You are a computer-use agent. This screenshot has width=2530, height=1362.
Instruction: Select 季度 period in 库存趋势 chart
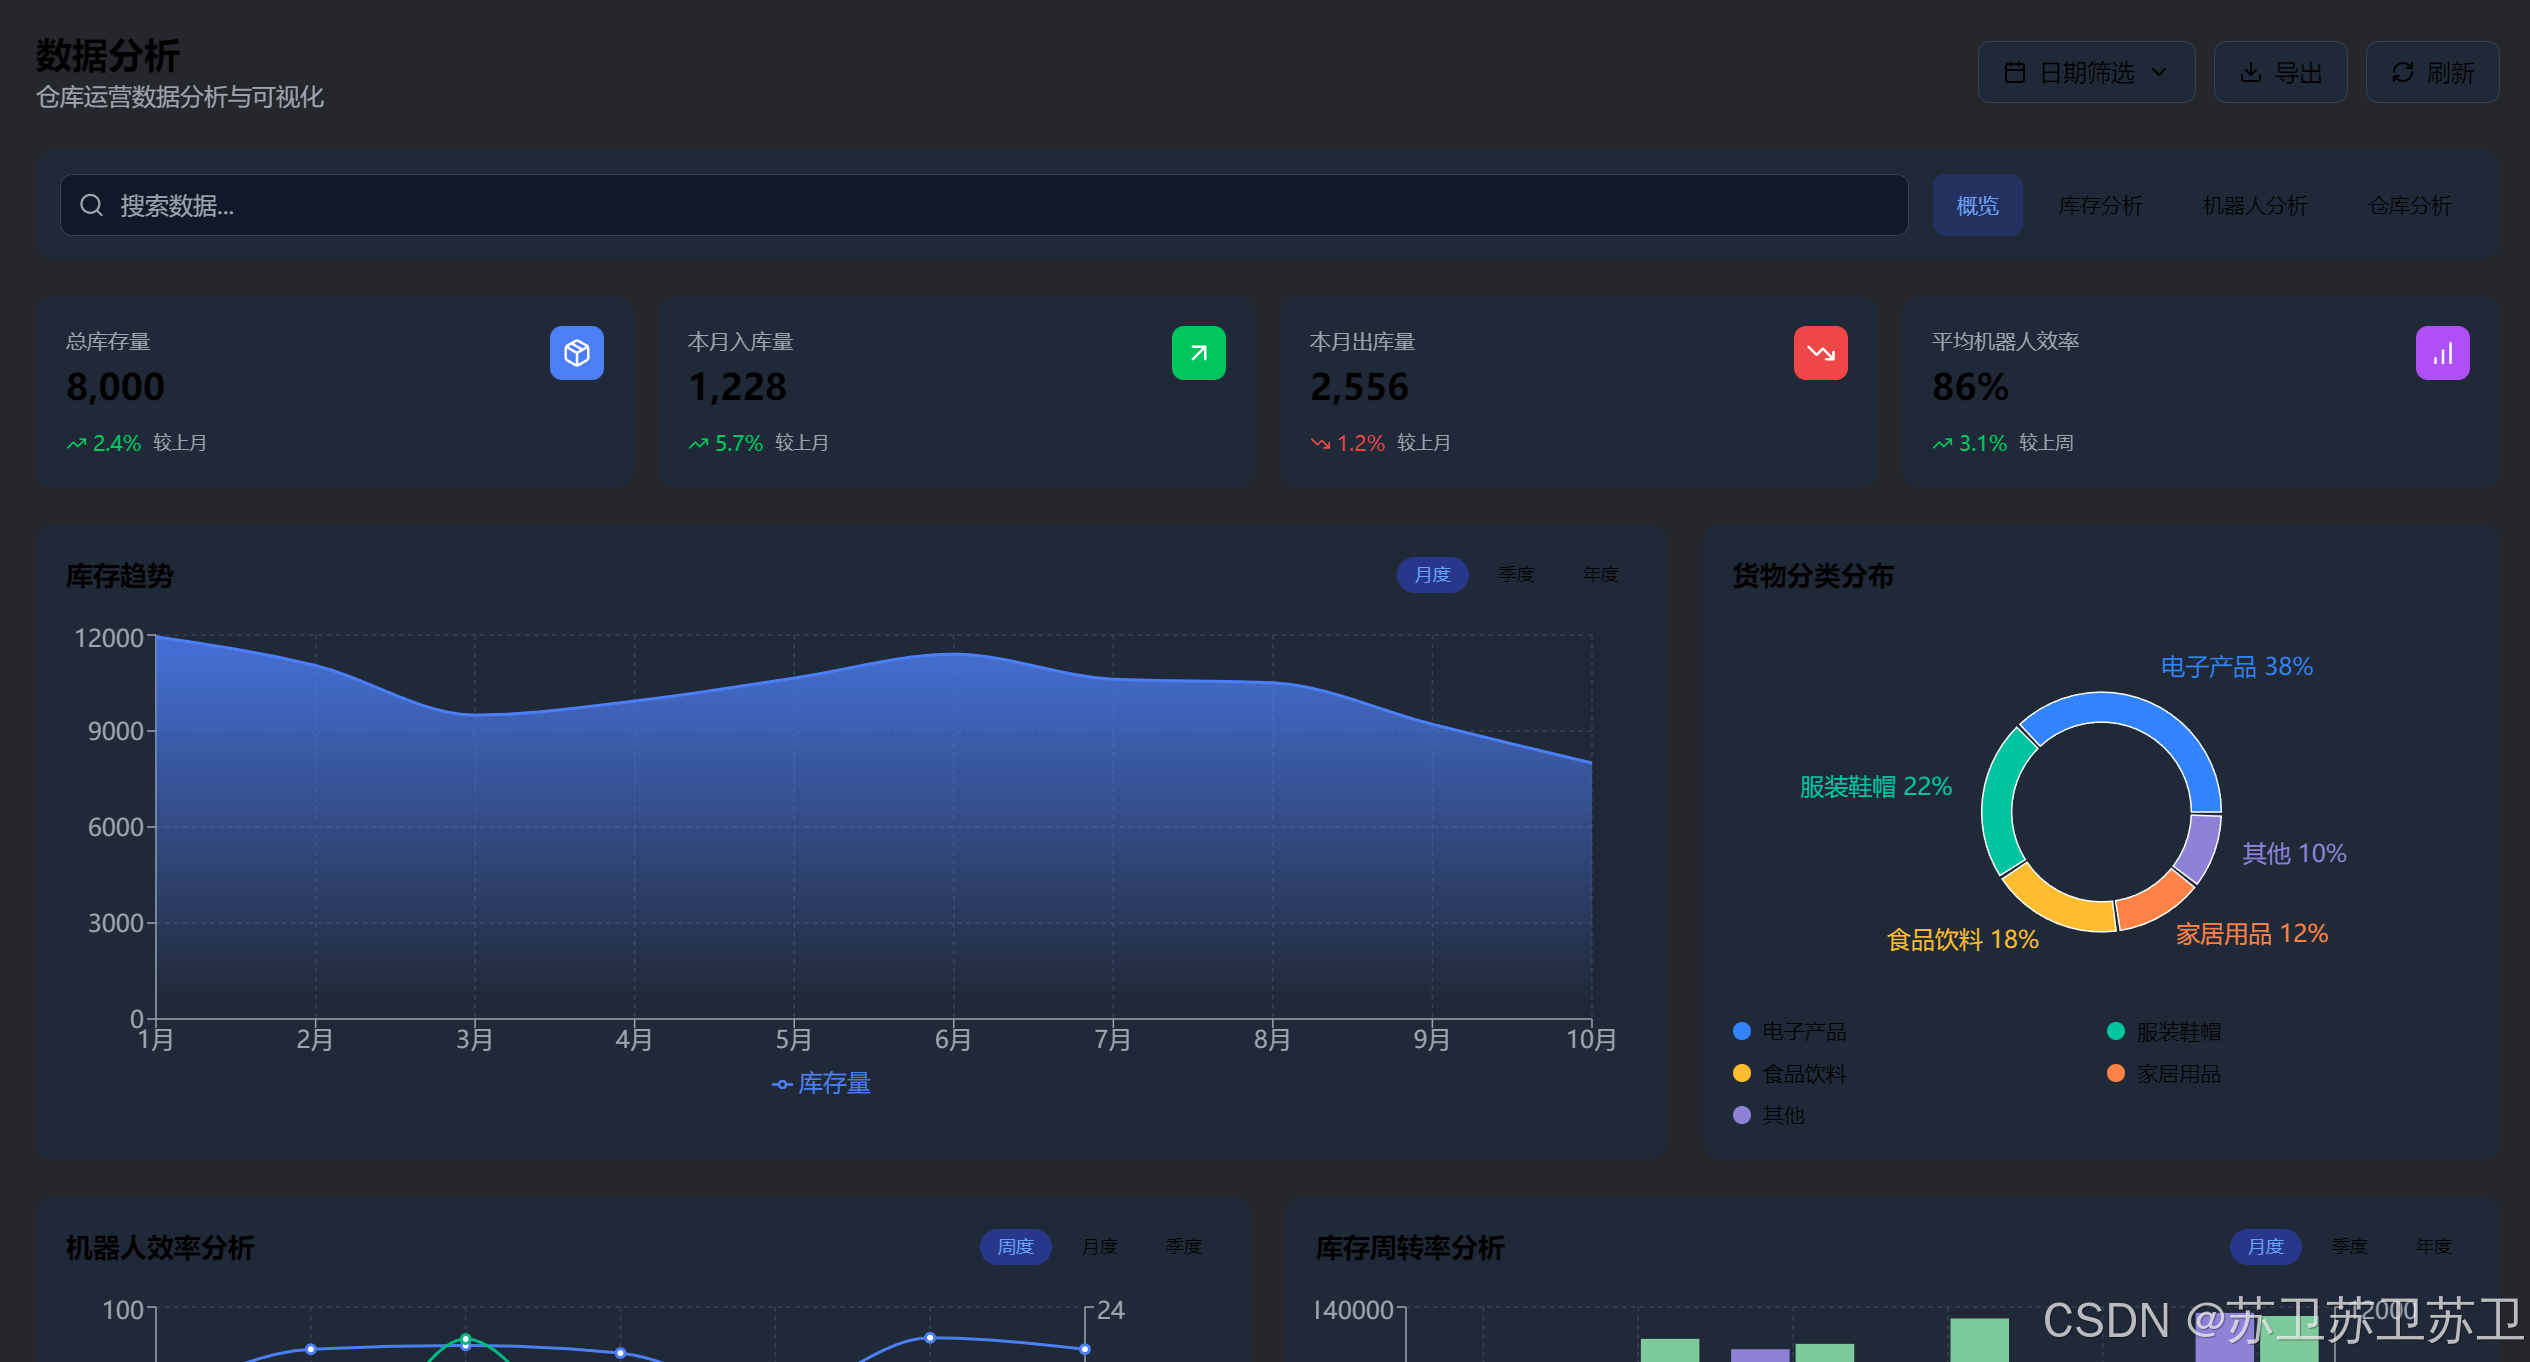[x=1516, y=575]
